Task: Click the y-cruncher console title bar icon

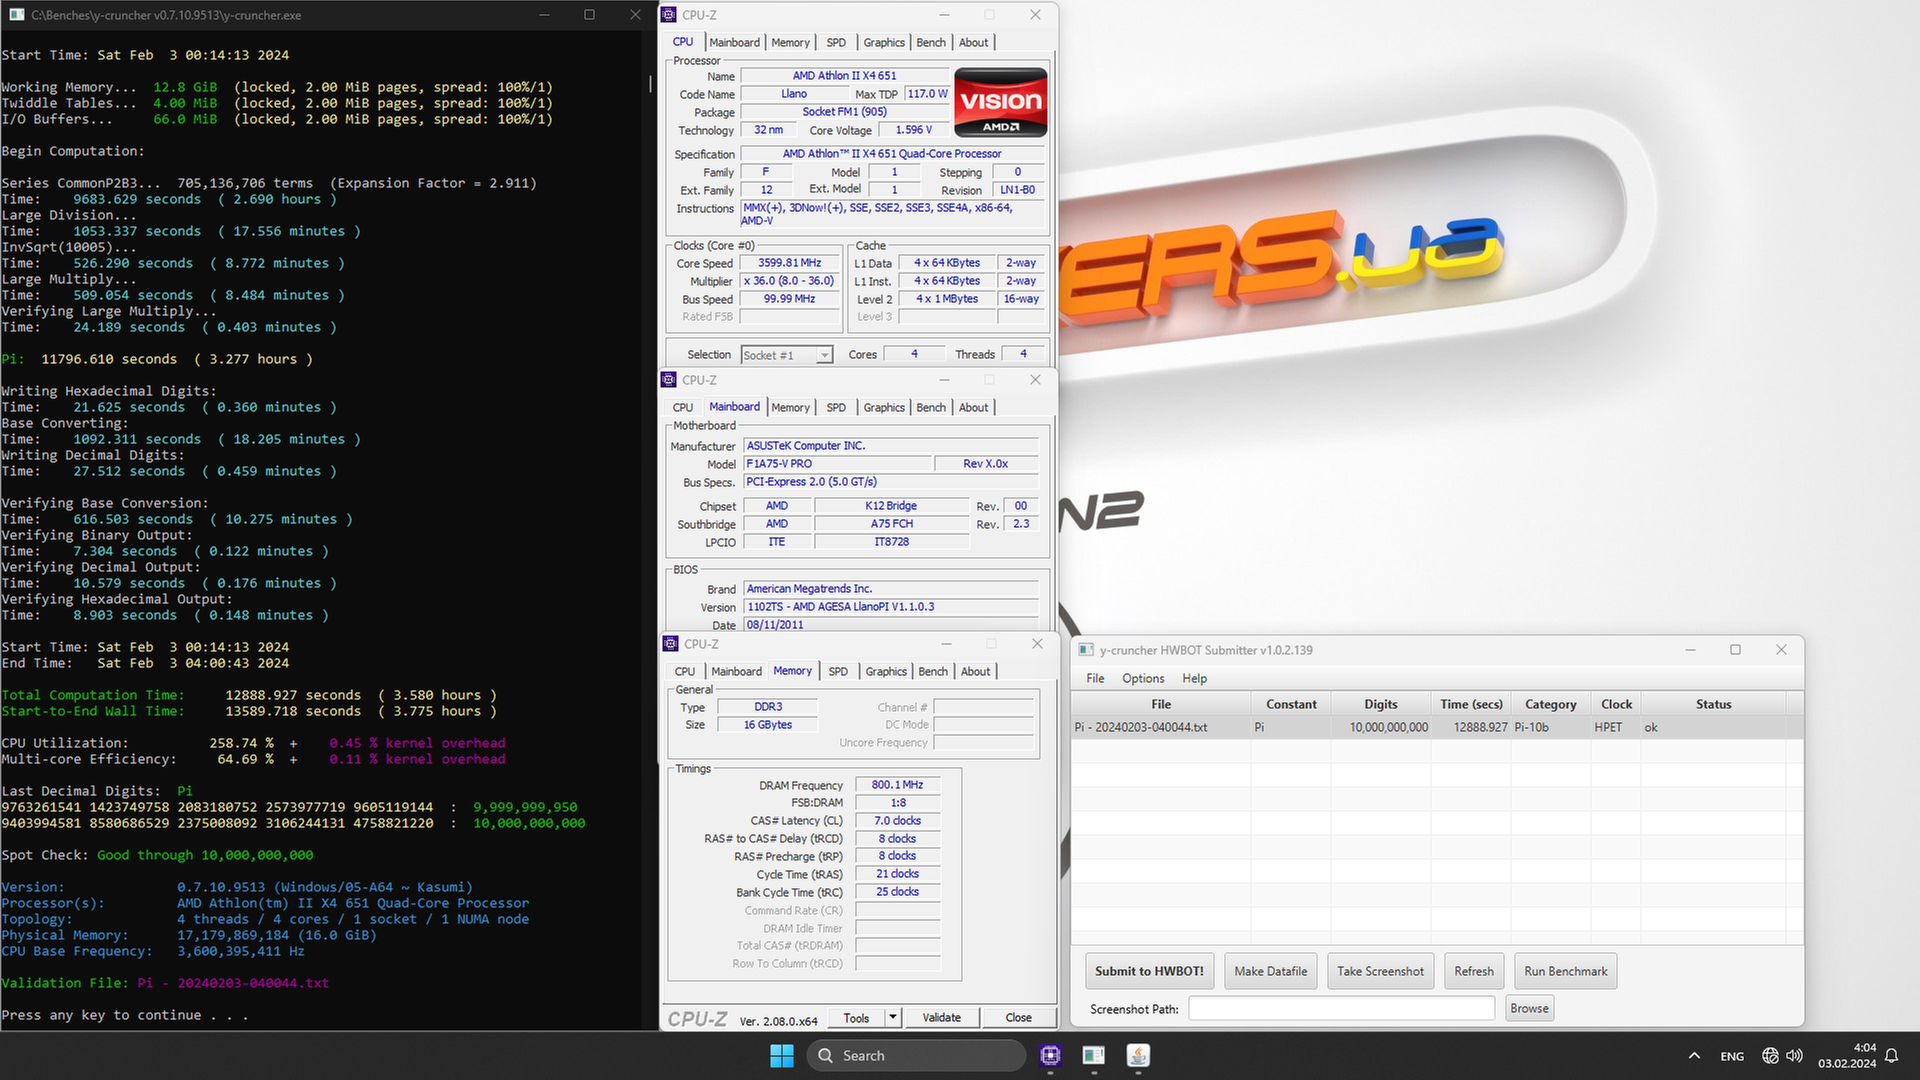Action: point(17,15)
